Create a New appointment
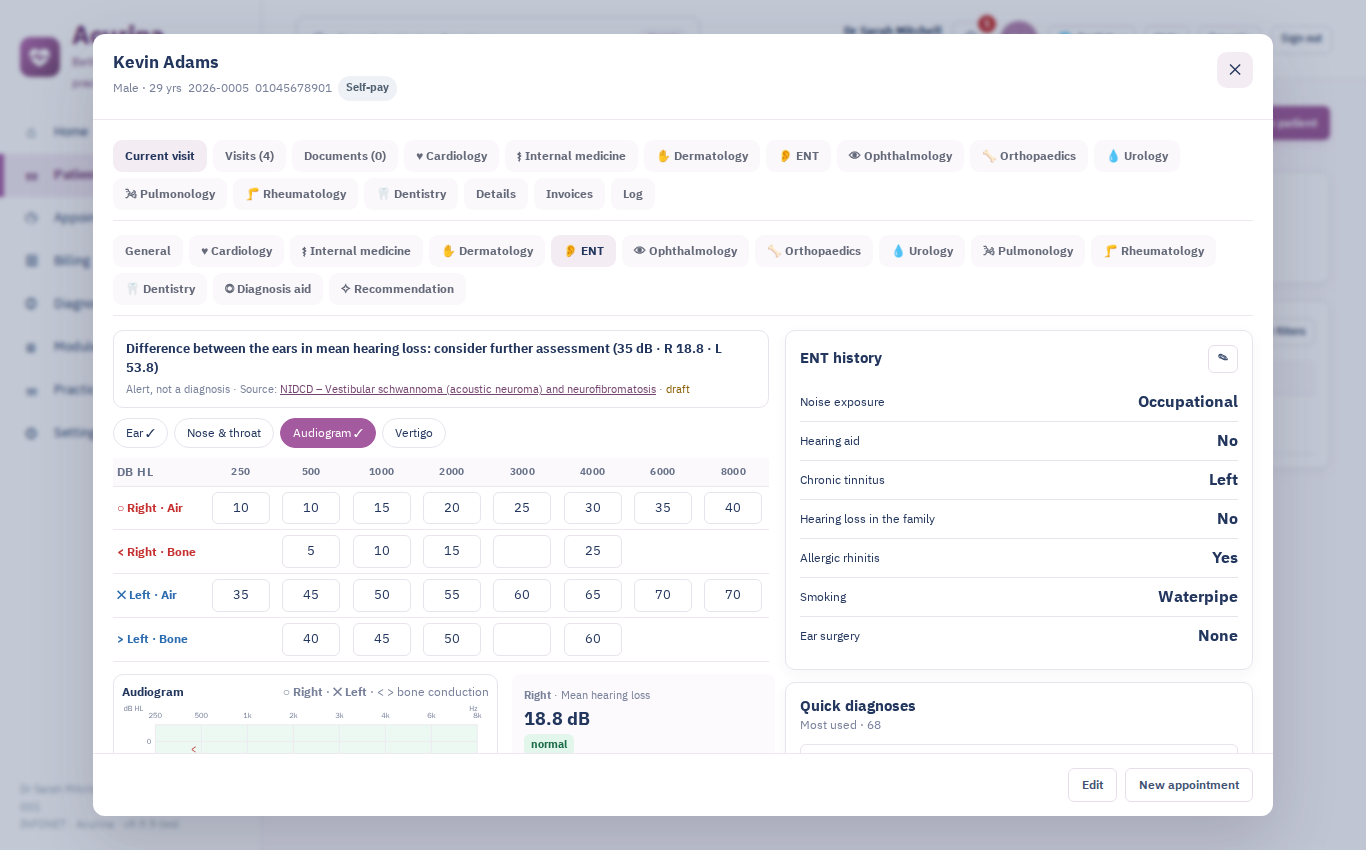The image size is (1366, 850). [x=1189, y=785]
